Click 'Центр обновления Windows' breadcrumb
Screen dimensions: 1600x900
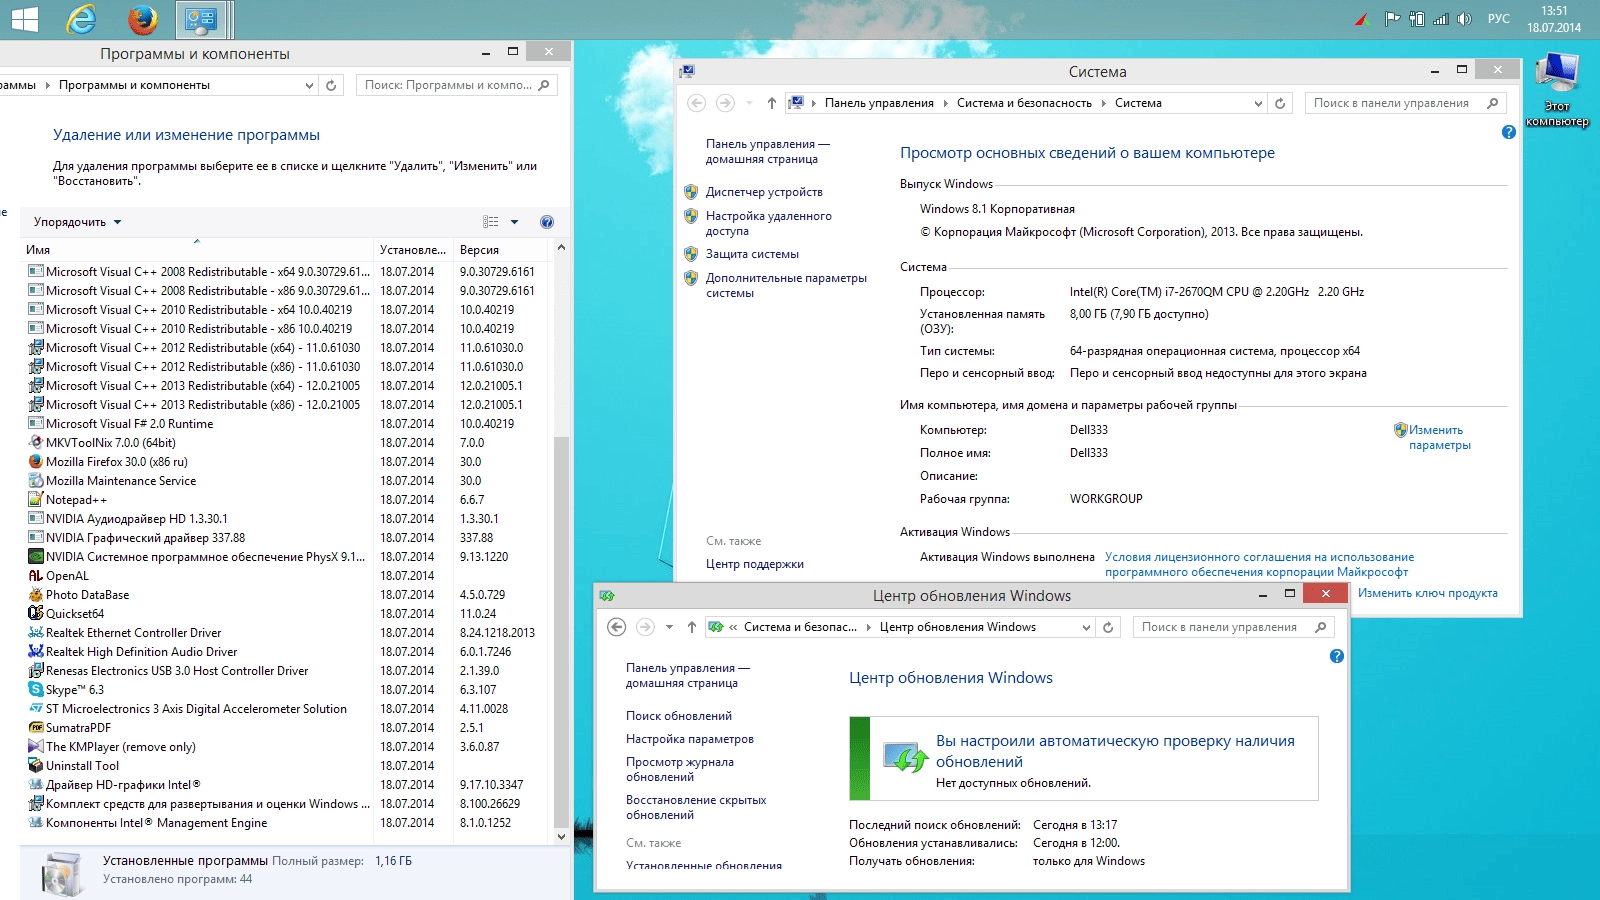point(957,627)
